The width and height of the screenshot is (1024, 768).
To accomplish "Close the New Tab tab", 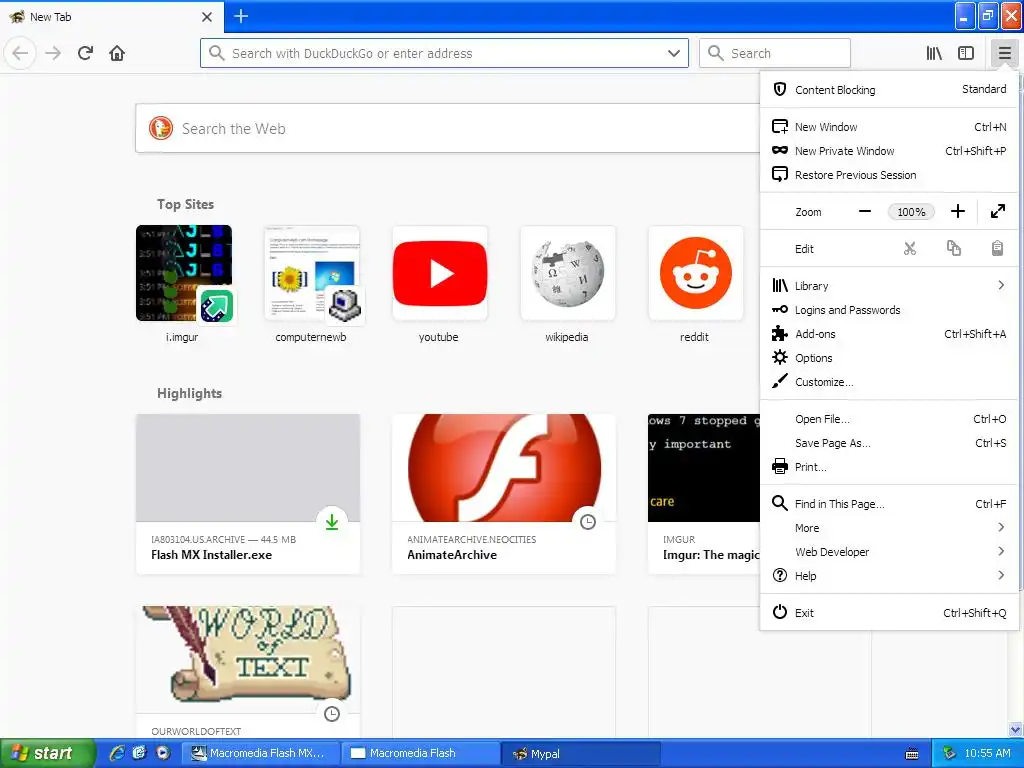I will click(207, 17).
